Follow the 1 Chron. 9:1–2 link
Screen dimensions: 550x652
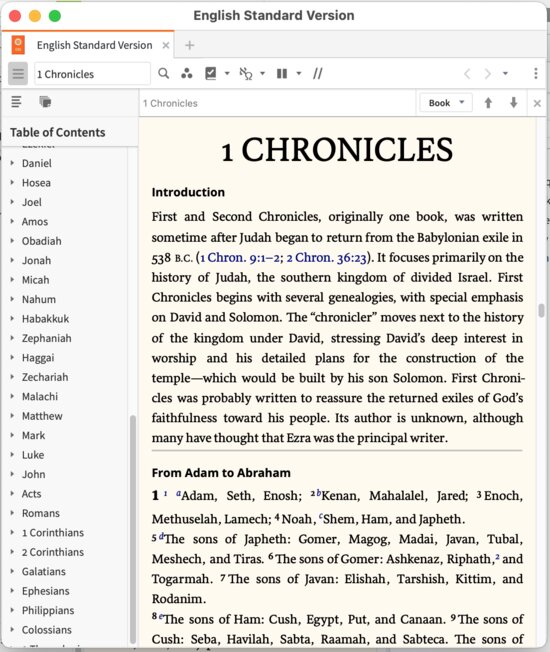coord(240,258)
